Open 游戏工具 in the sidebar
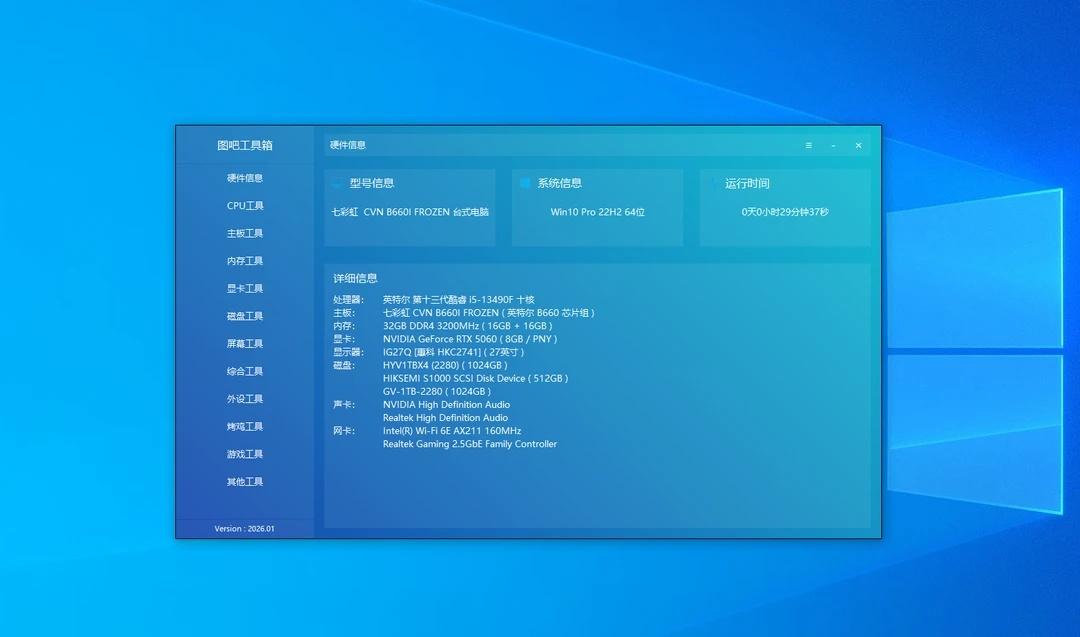Image resolution: width=1080 pixels, height=637 pixels. point(245,454)
